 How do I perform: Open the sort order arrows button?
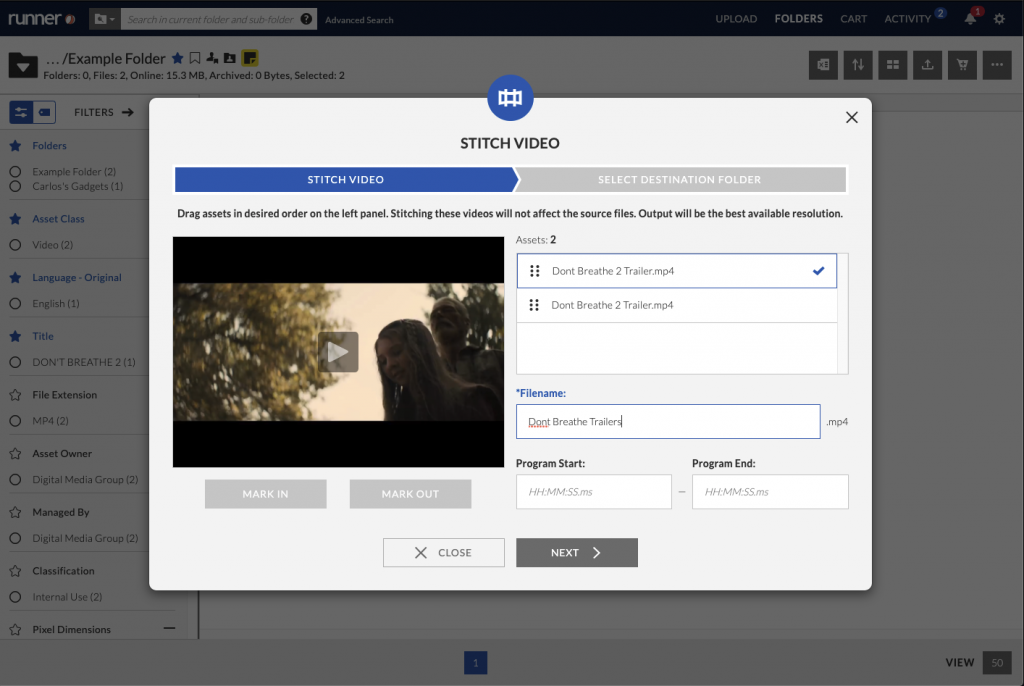point(858,65)
